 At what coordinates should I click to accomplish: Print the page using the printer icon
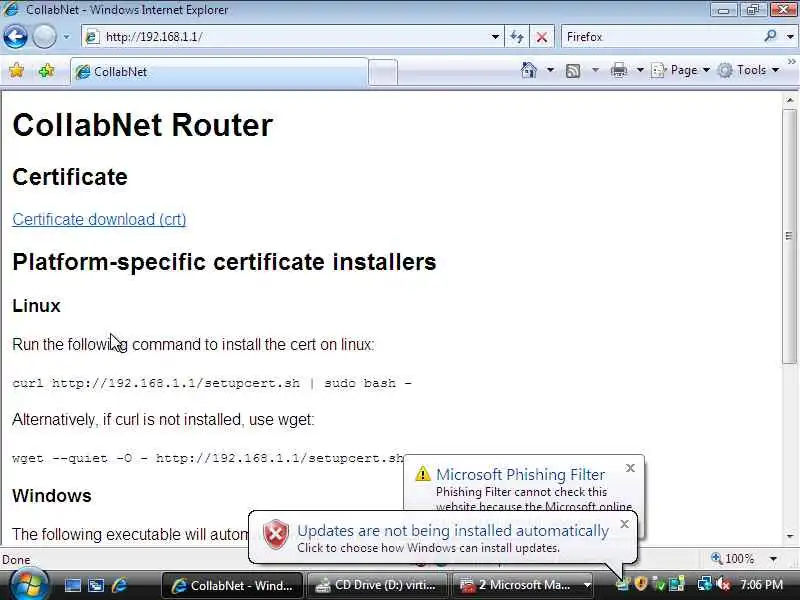618,70
